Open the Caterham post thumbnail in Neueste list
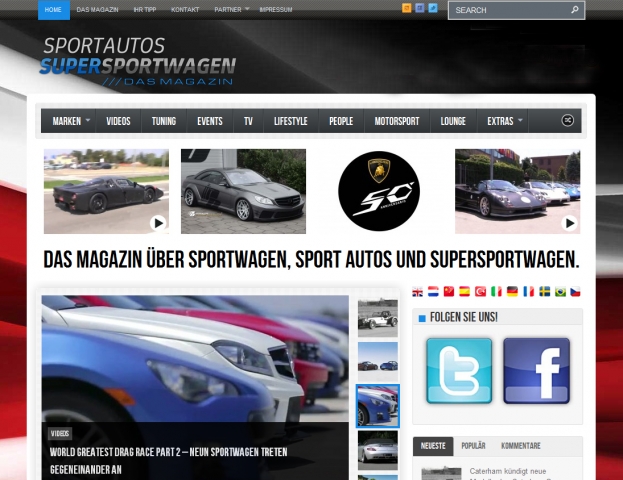 click(x=441, y=474)
